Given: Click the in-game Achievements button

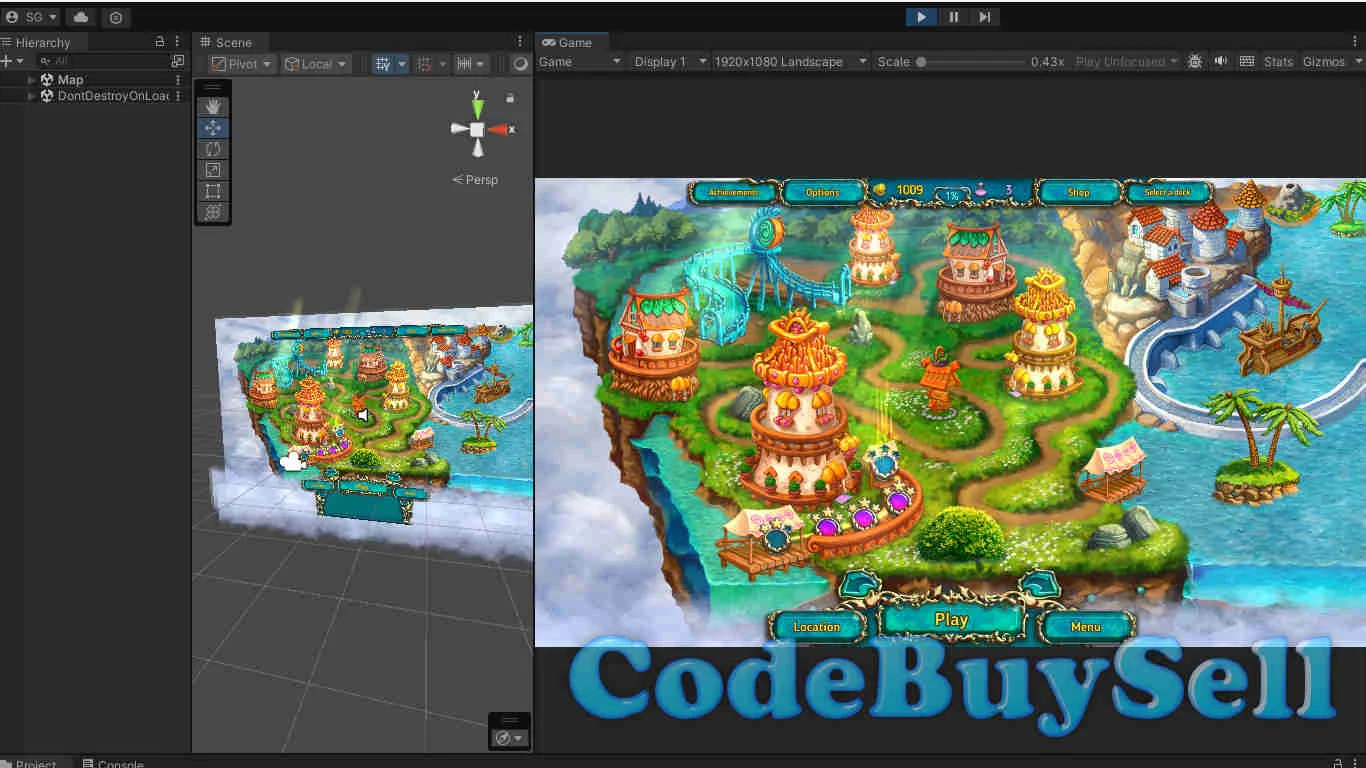Looking at the screenshot, I should [733, 192].
